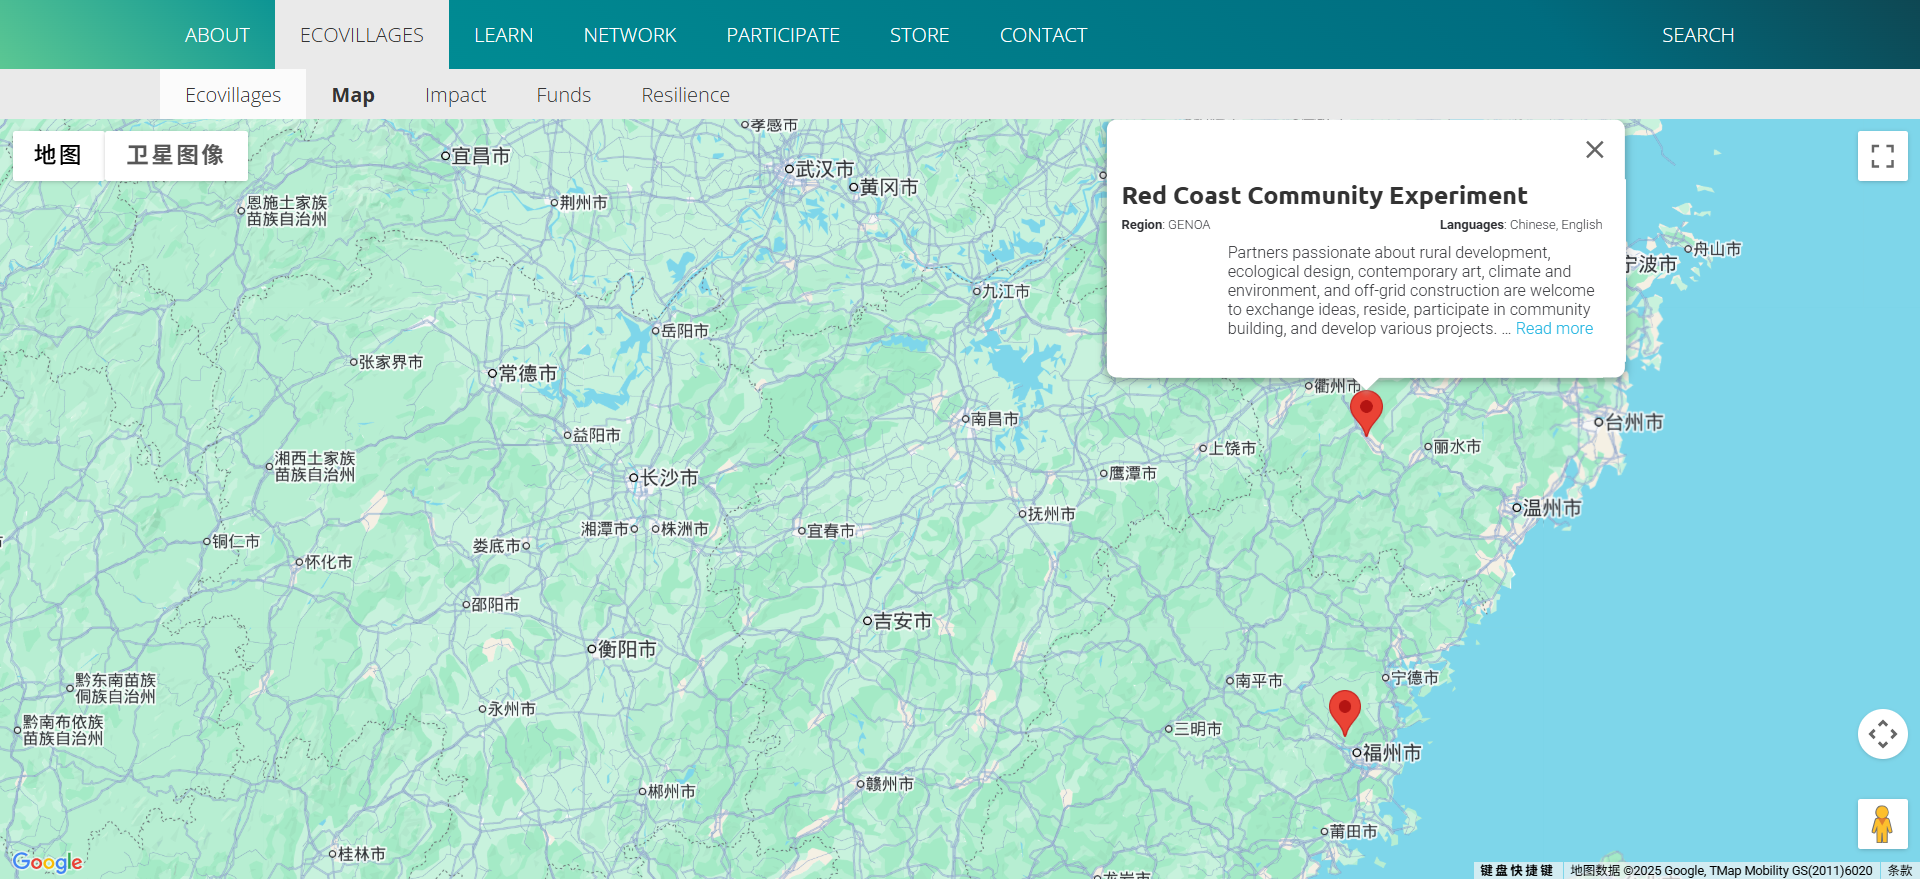1920x879 pixels.
Task: Open the Resilience subtab
Action: click(685, 95)
